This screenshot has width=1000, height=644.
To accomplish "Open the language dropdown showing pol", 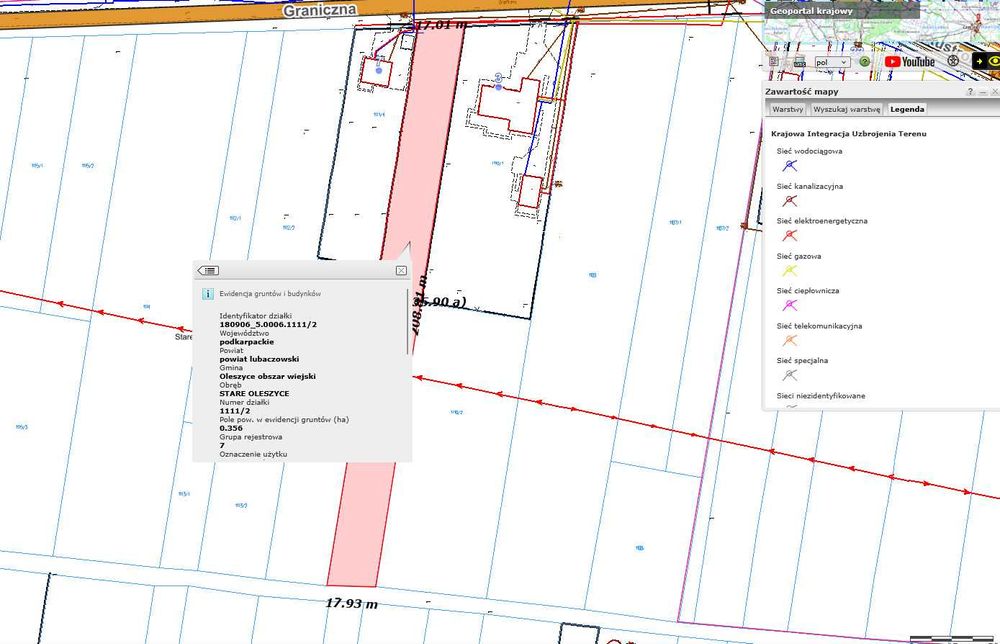I will 833,62.
